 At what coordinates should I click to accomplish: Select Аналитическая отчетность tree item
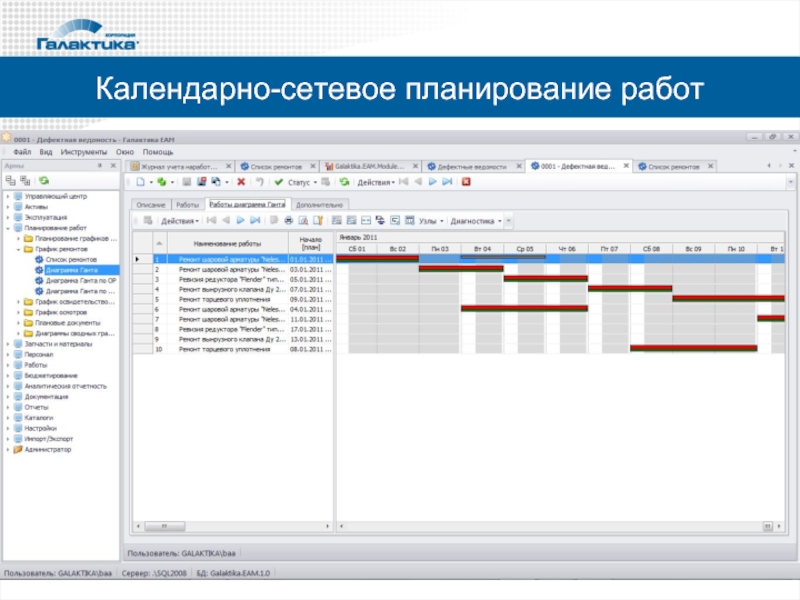[x=65, y=386]
